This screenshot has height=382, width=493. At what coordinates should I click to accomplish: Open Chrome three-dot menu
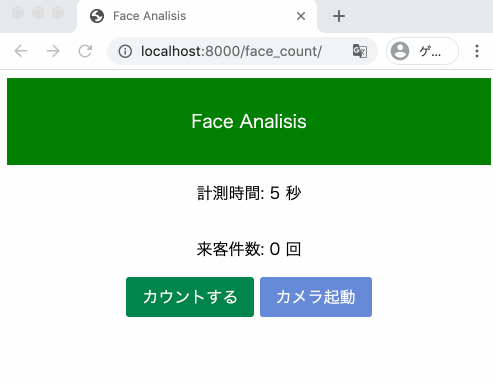click(x=477, y=51)
